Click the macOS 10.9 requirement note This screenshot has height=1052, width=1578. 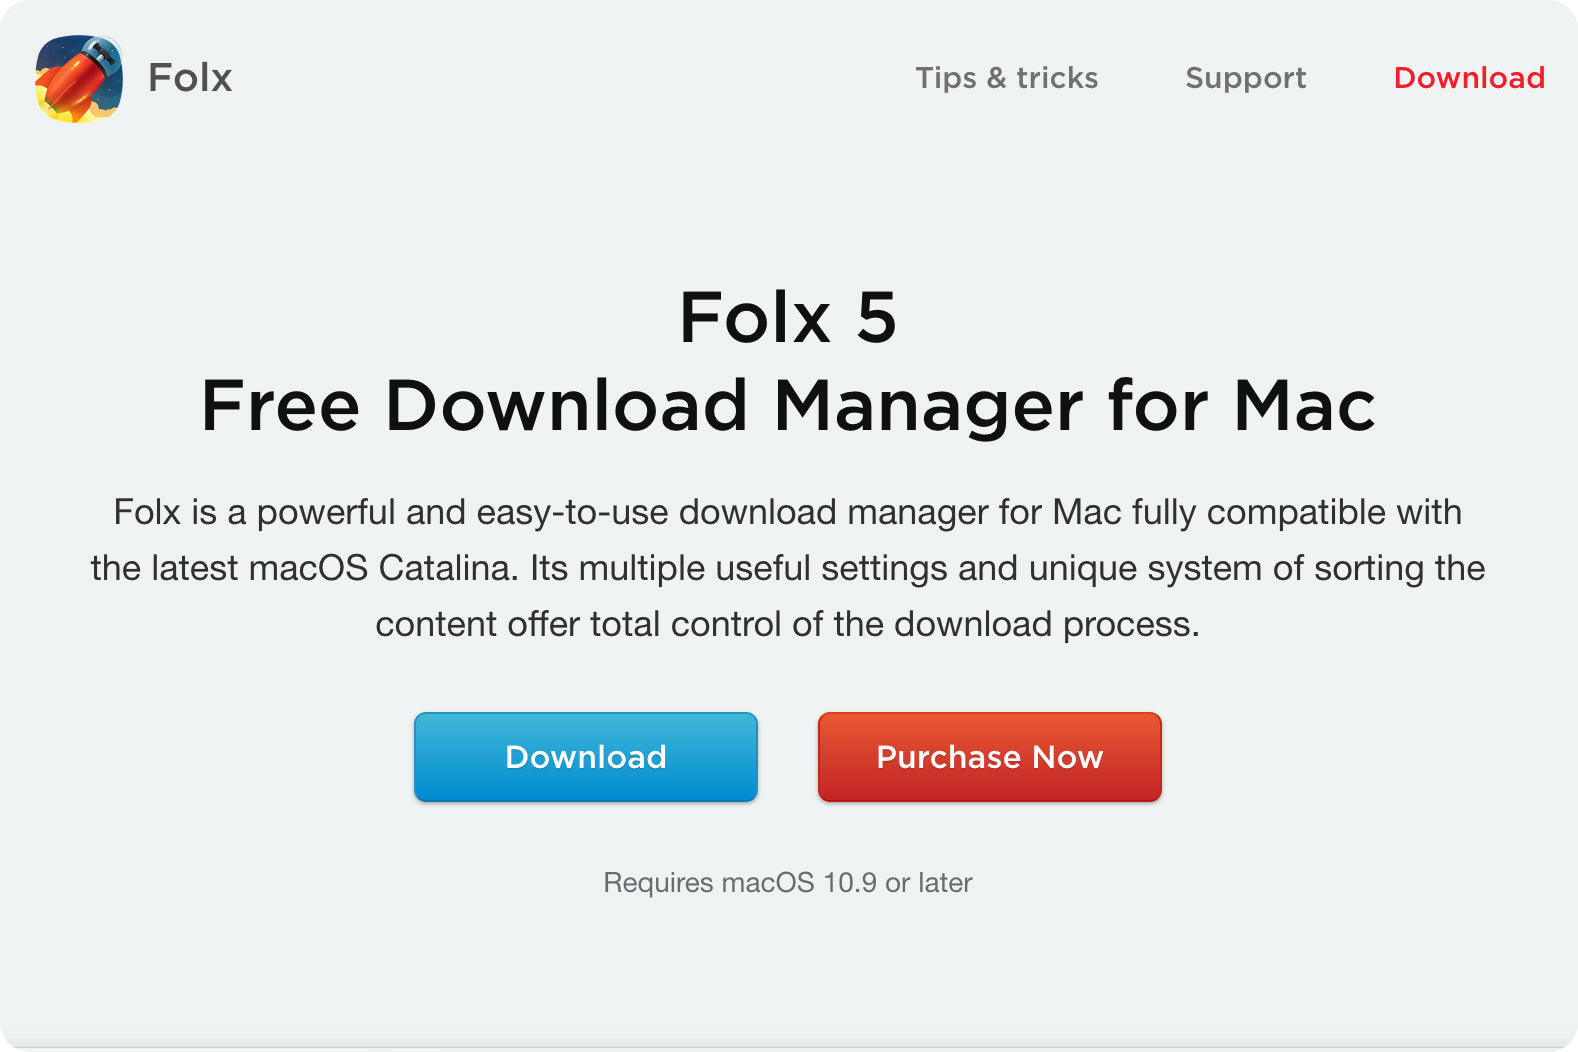tap(788, 883)
